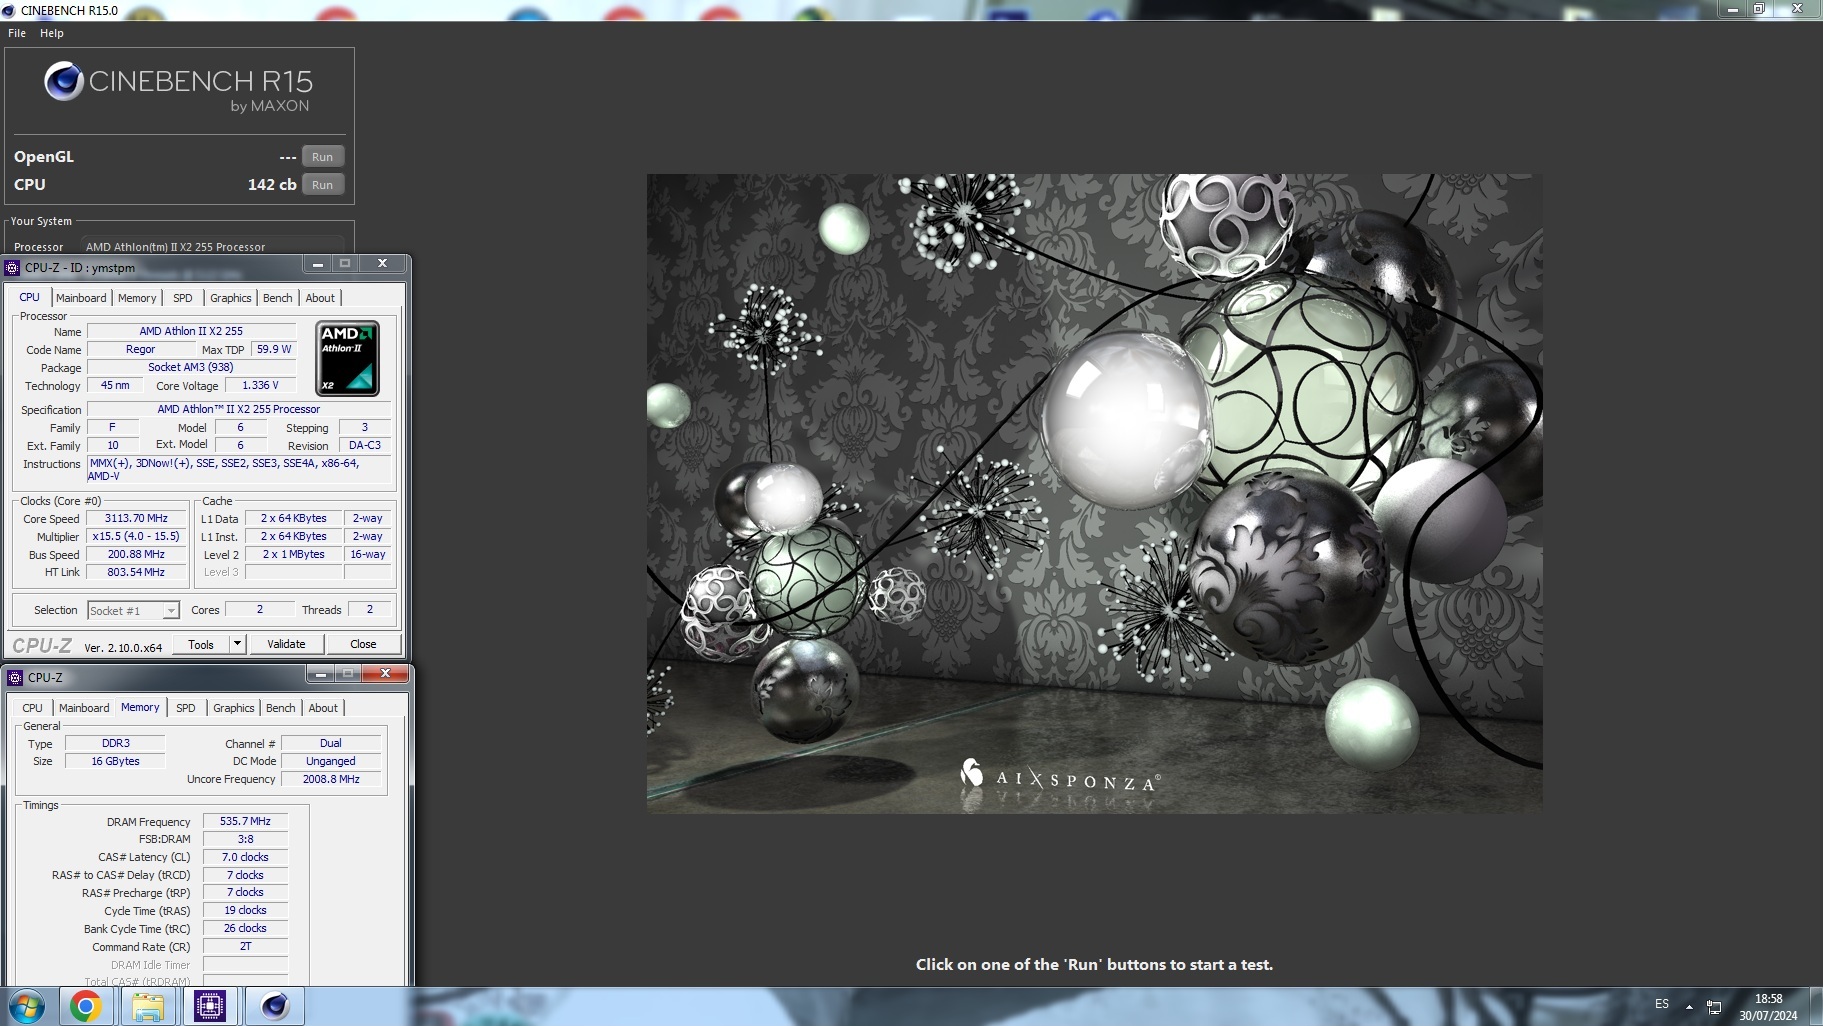1823x1026 pixels.
Task: Restore down the Cinebench window
Action: point(1759,8)
